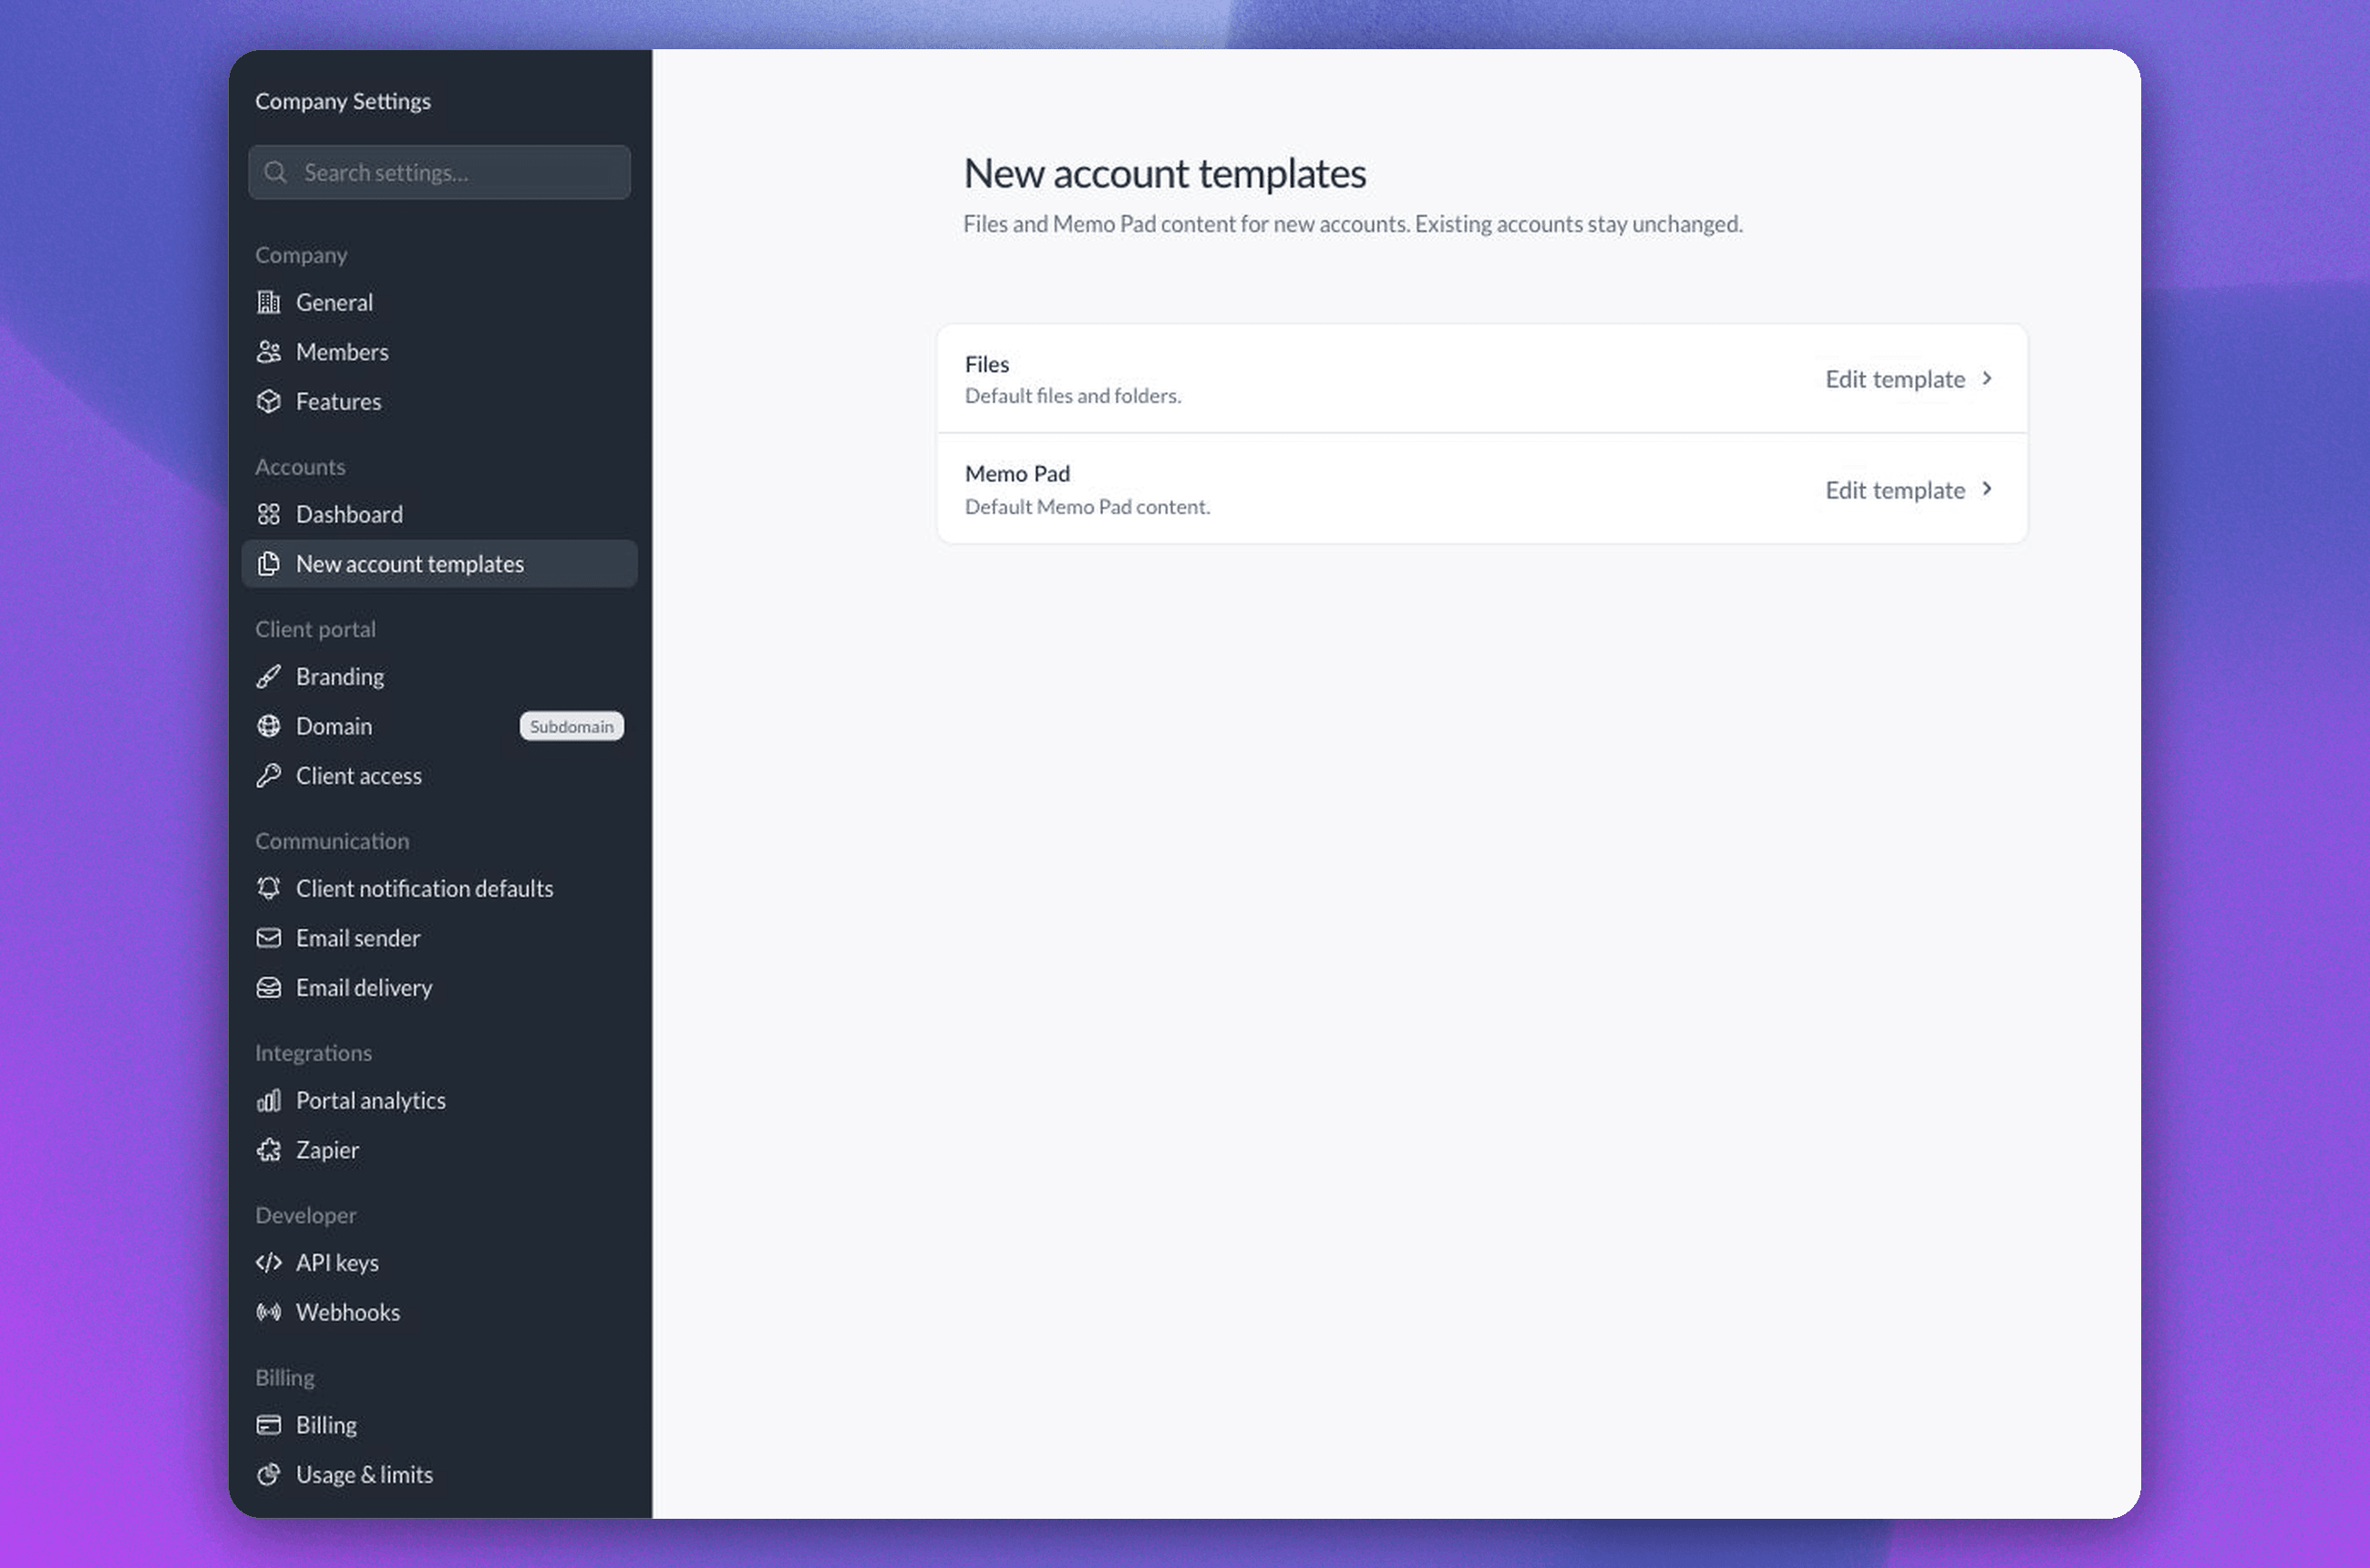2370x1568 pixels.
Task: Click the New account templates document icon
Action: click(268, 564)
